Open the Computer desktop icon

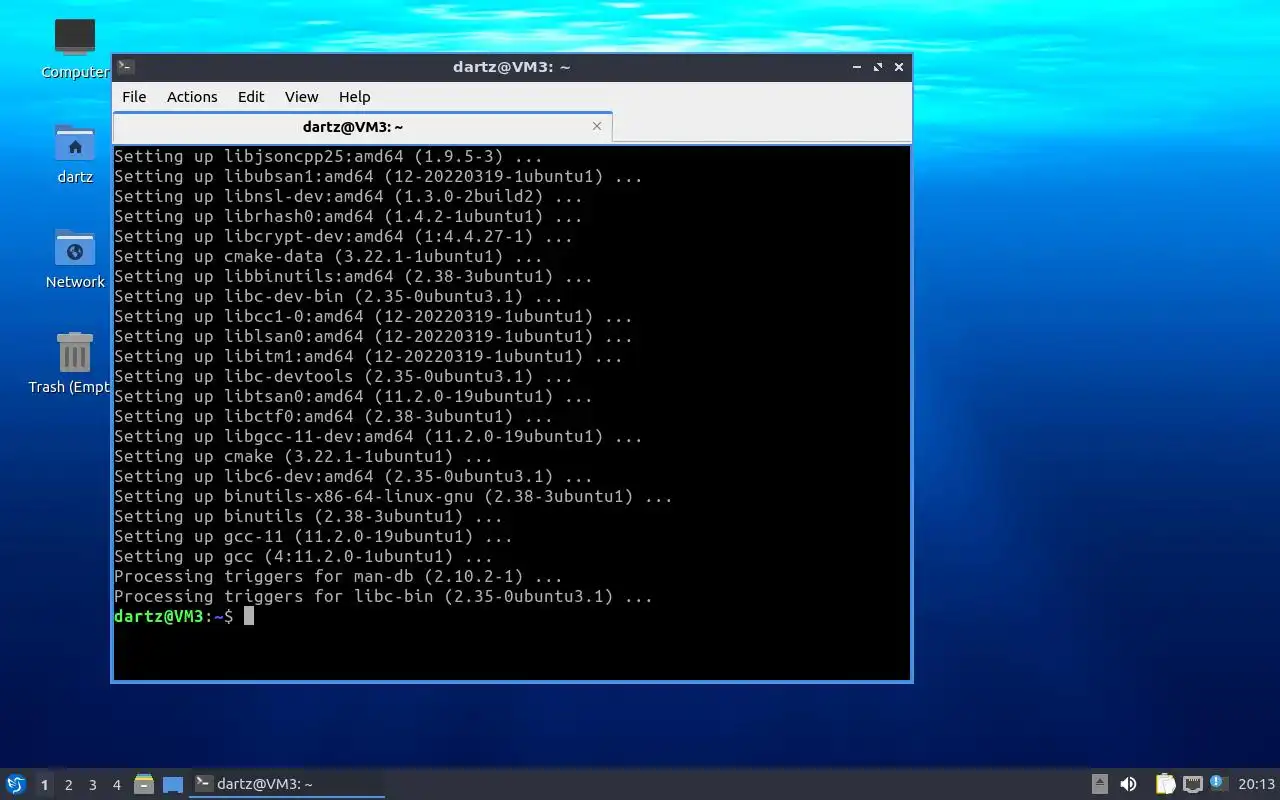pyautogui.click(x=75, y=38)
